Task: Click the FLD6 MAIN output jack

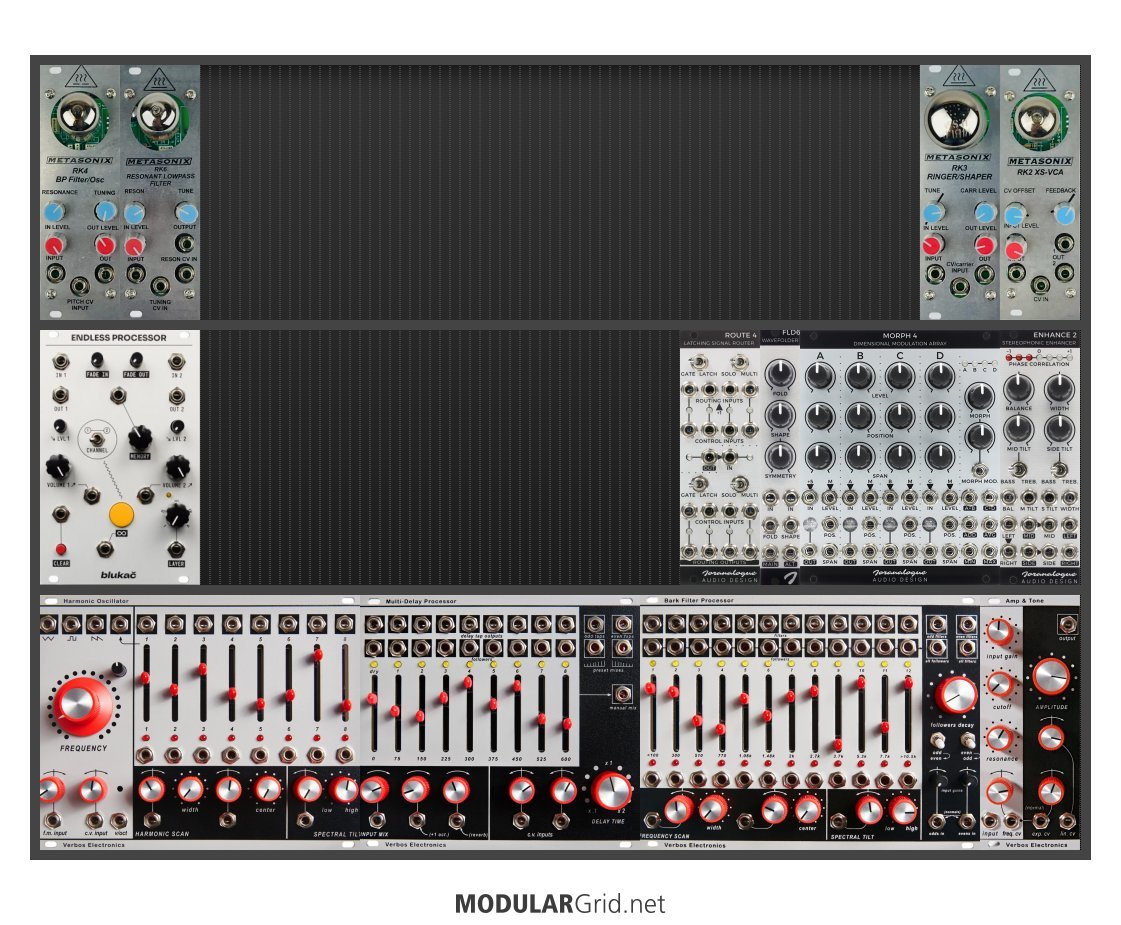Action: [x=771, y=553]
